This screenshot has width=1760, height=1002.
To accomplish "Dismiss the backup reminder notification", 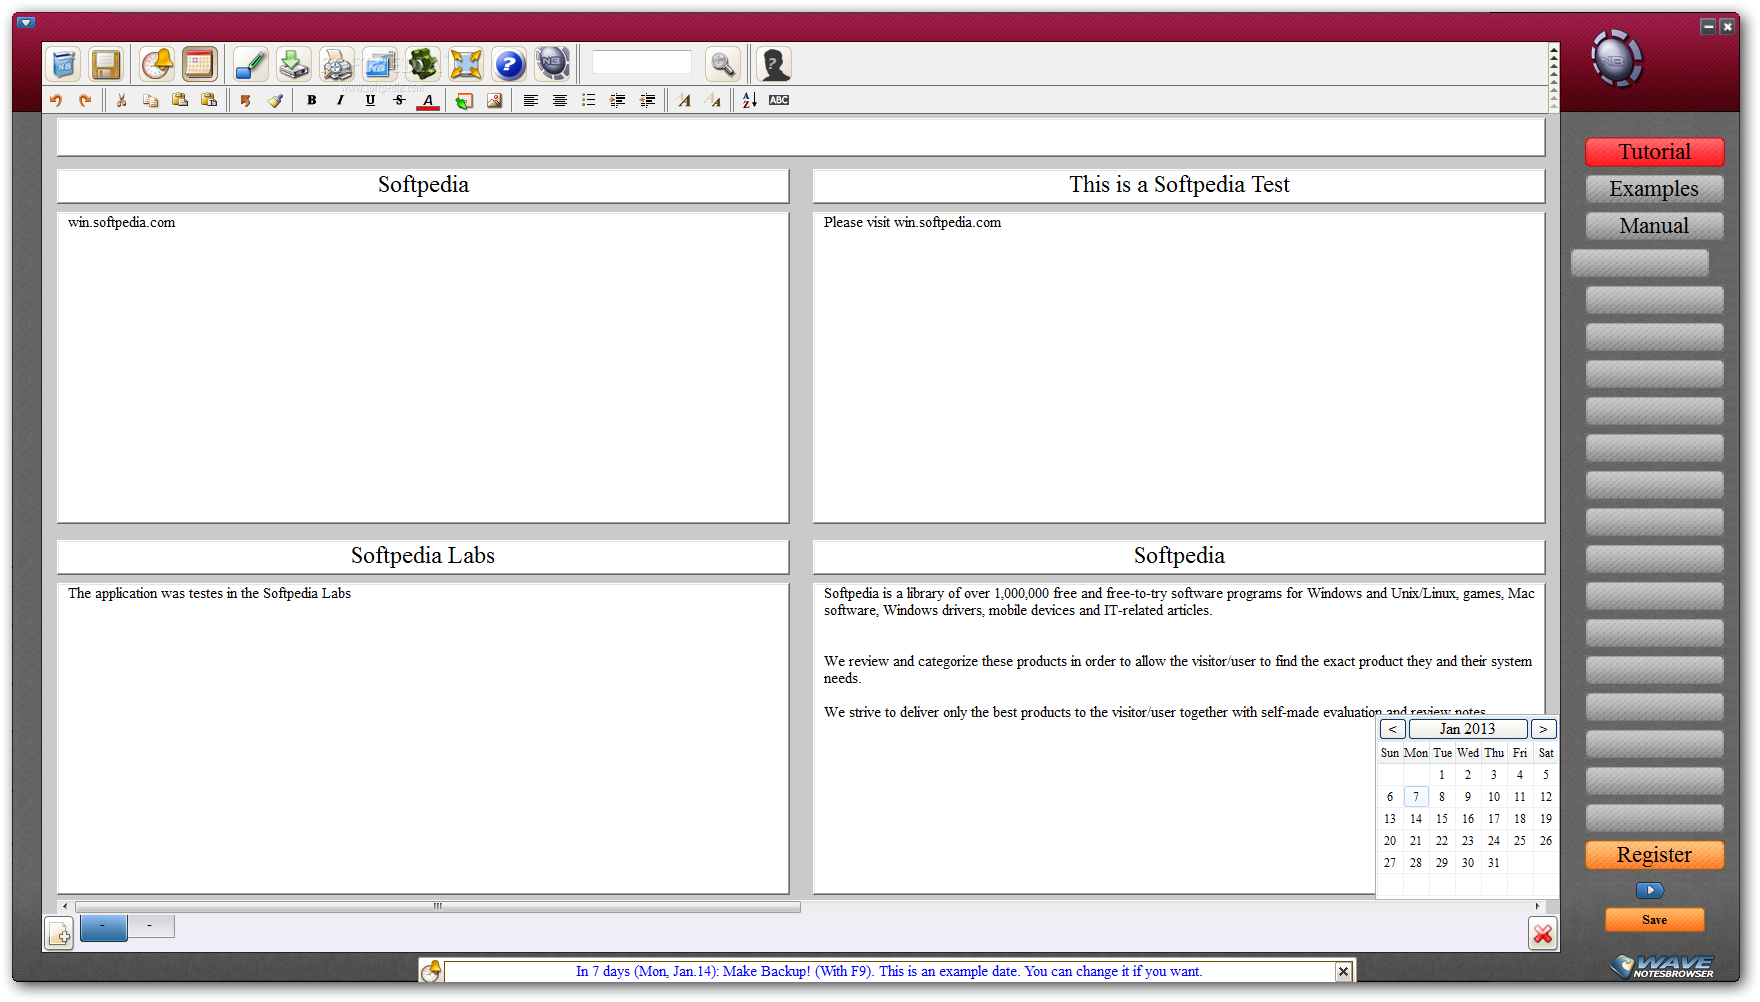I will (1343, 971).
